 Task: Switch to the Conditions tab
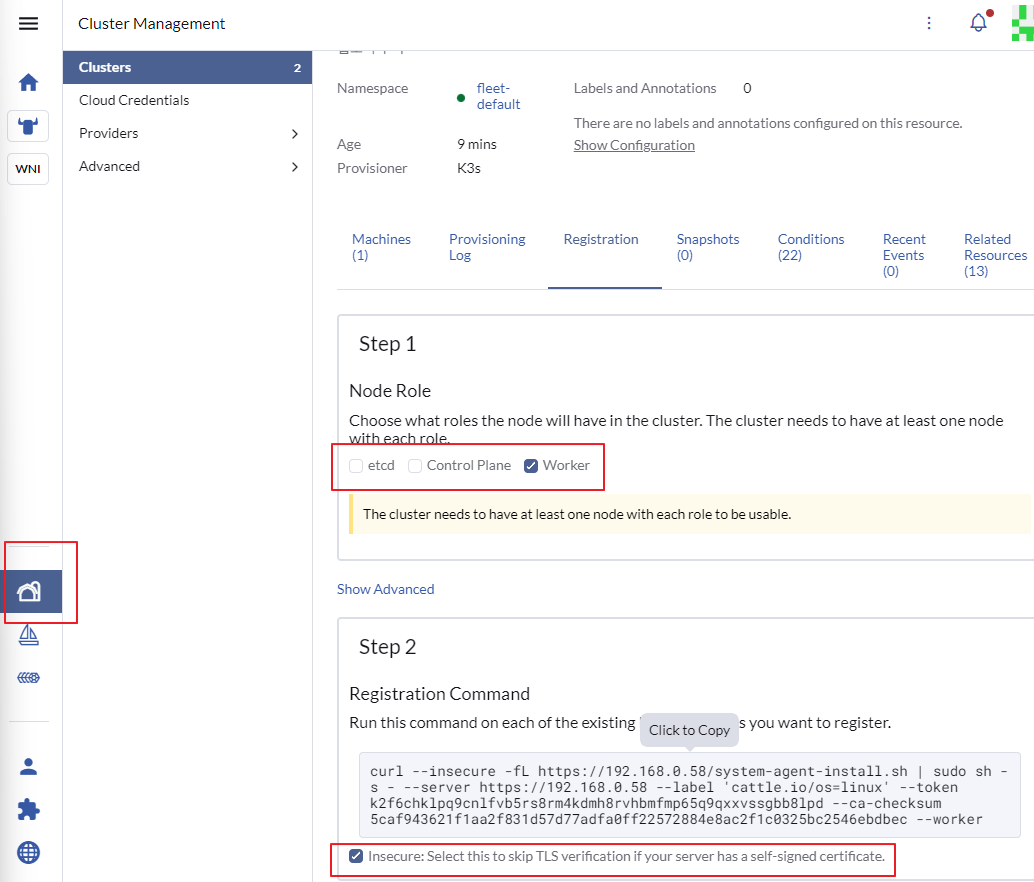(x=811, y=247)
